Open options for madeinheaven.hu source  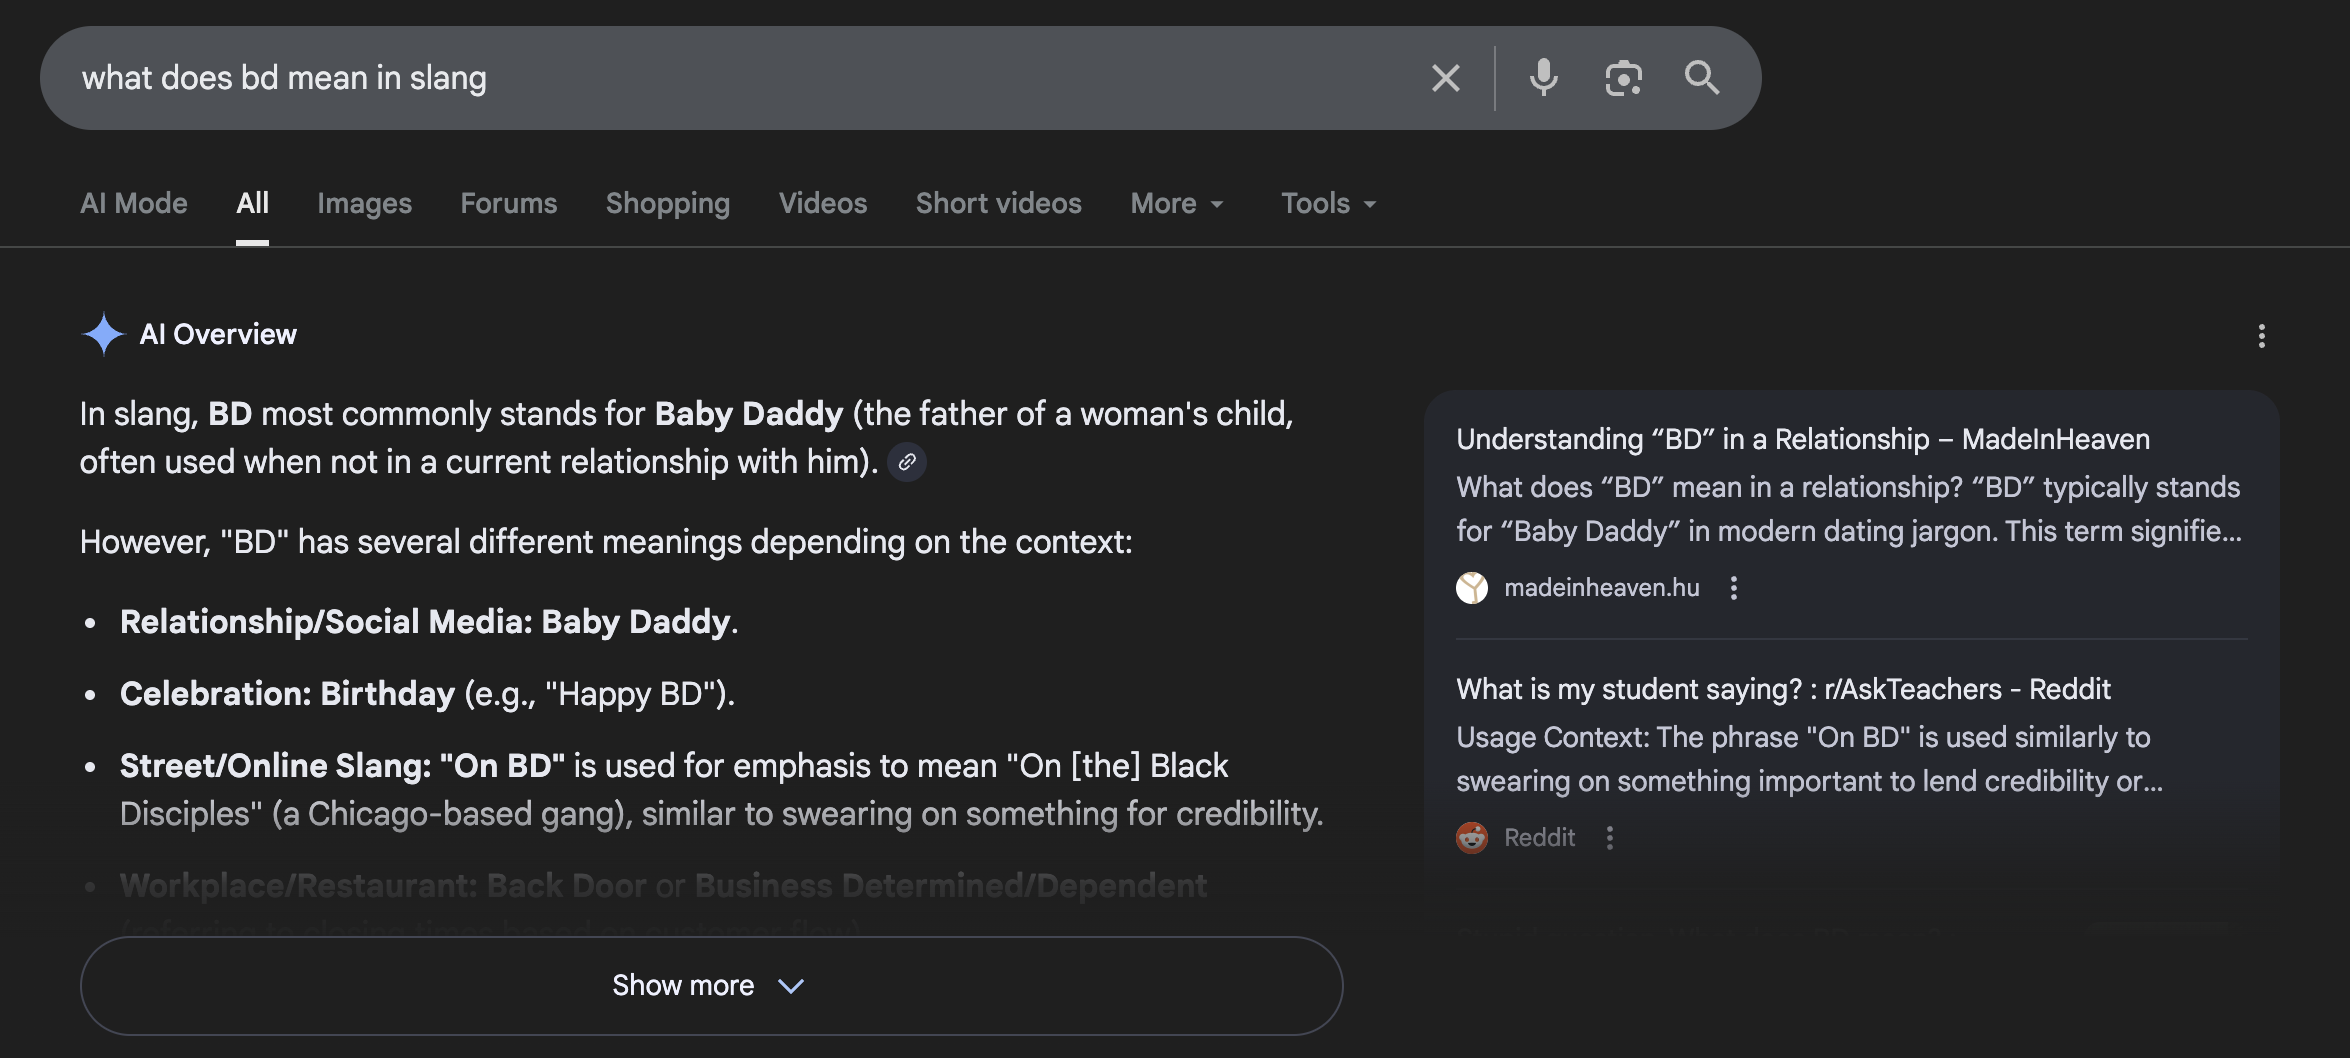pos(1734,588)
